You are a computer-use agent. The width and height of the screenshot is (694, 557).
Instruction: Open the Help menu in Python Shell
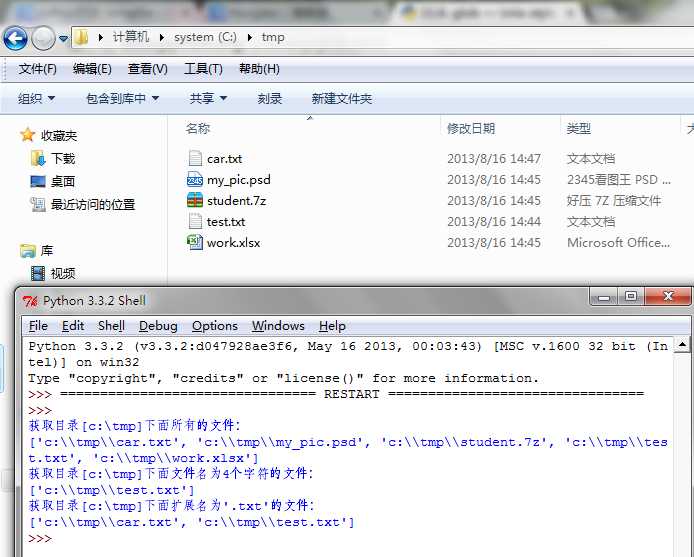332,326
